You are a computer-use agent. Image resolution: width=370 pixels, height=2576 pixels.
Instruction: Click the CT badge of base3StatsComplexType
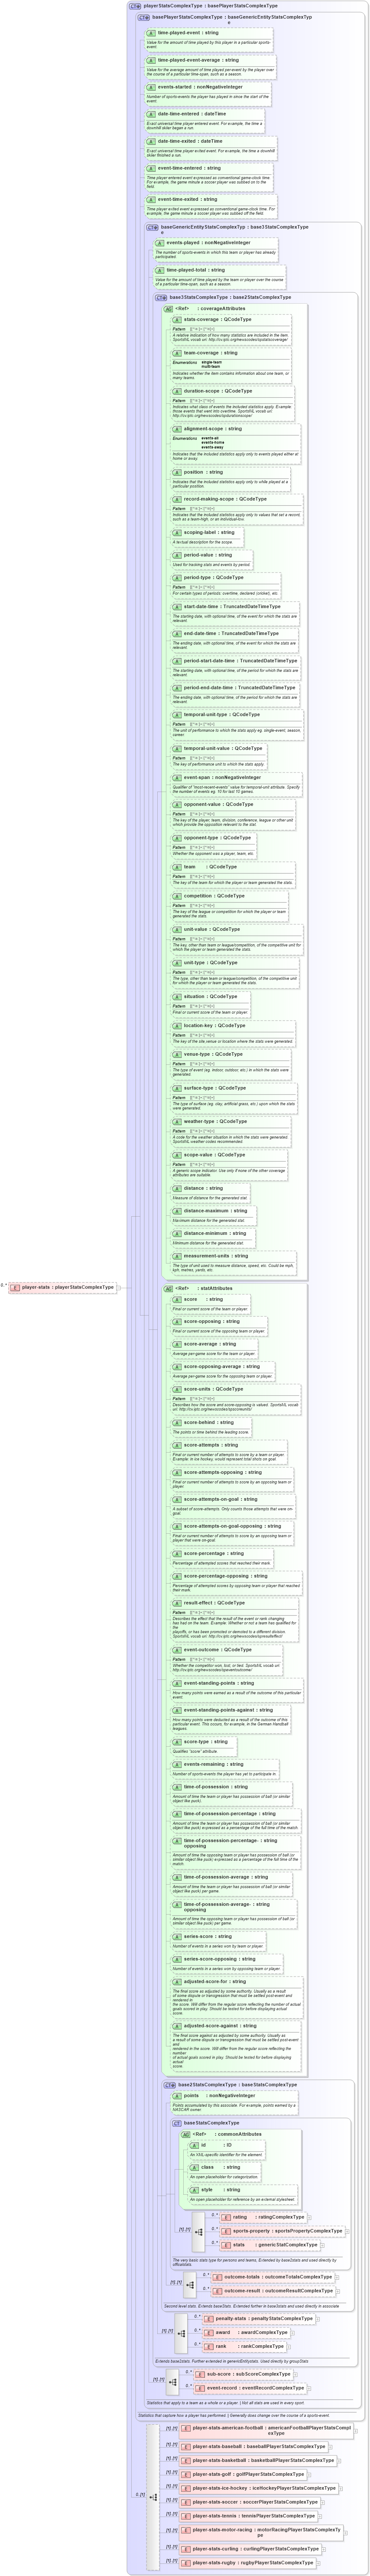point(162,297)
